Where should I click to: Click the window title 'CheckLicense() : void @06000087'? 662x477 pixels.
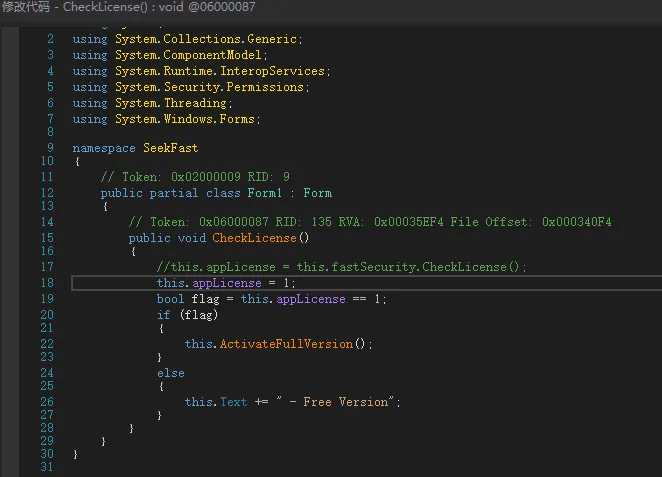[159, 7]
